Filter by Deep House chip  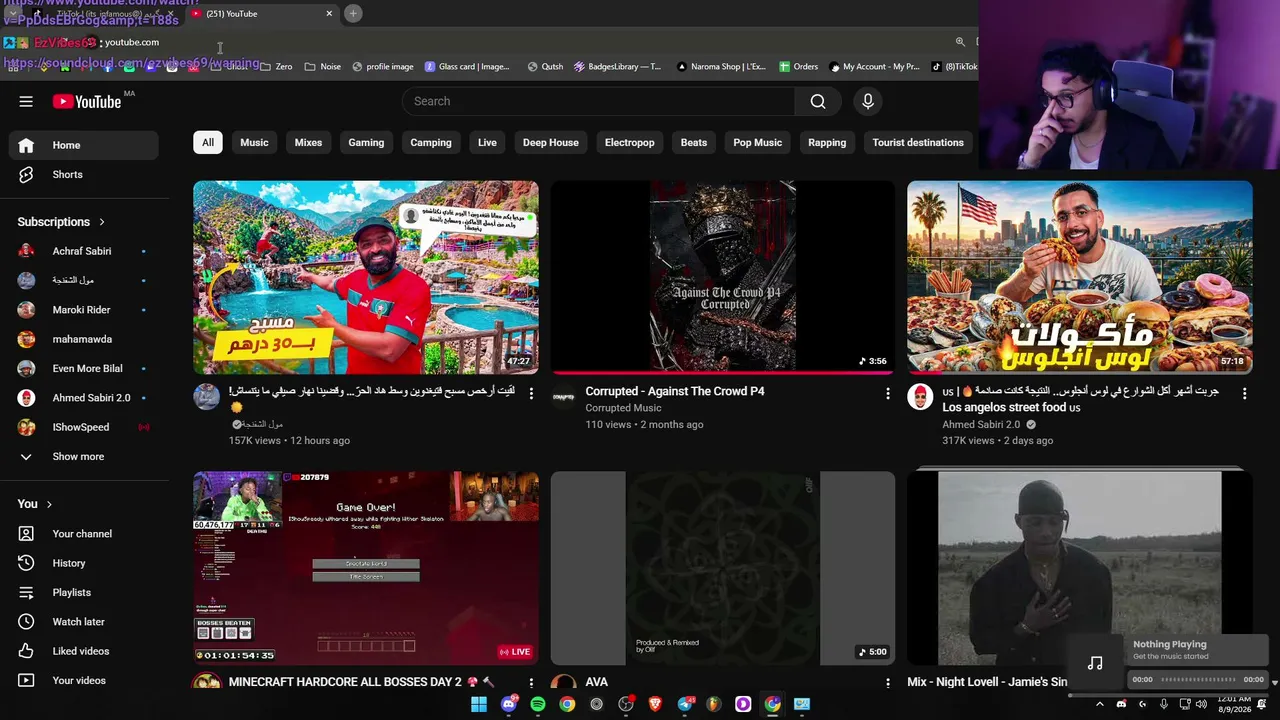[x=551, y=142]
